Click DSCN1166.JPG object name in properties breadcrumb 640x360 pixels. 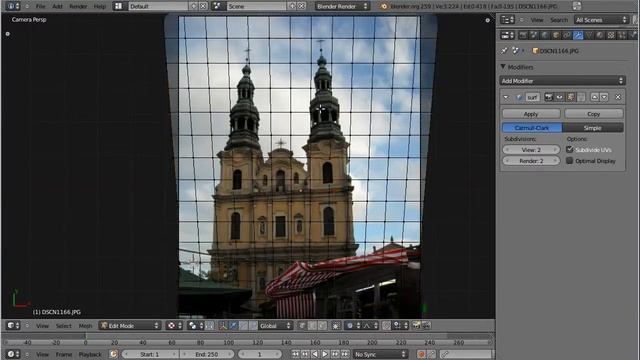click(559, 51)
